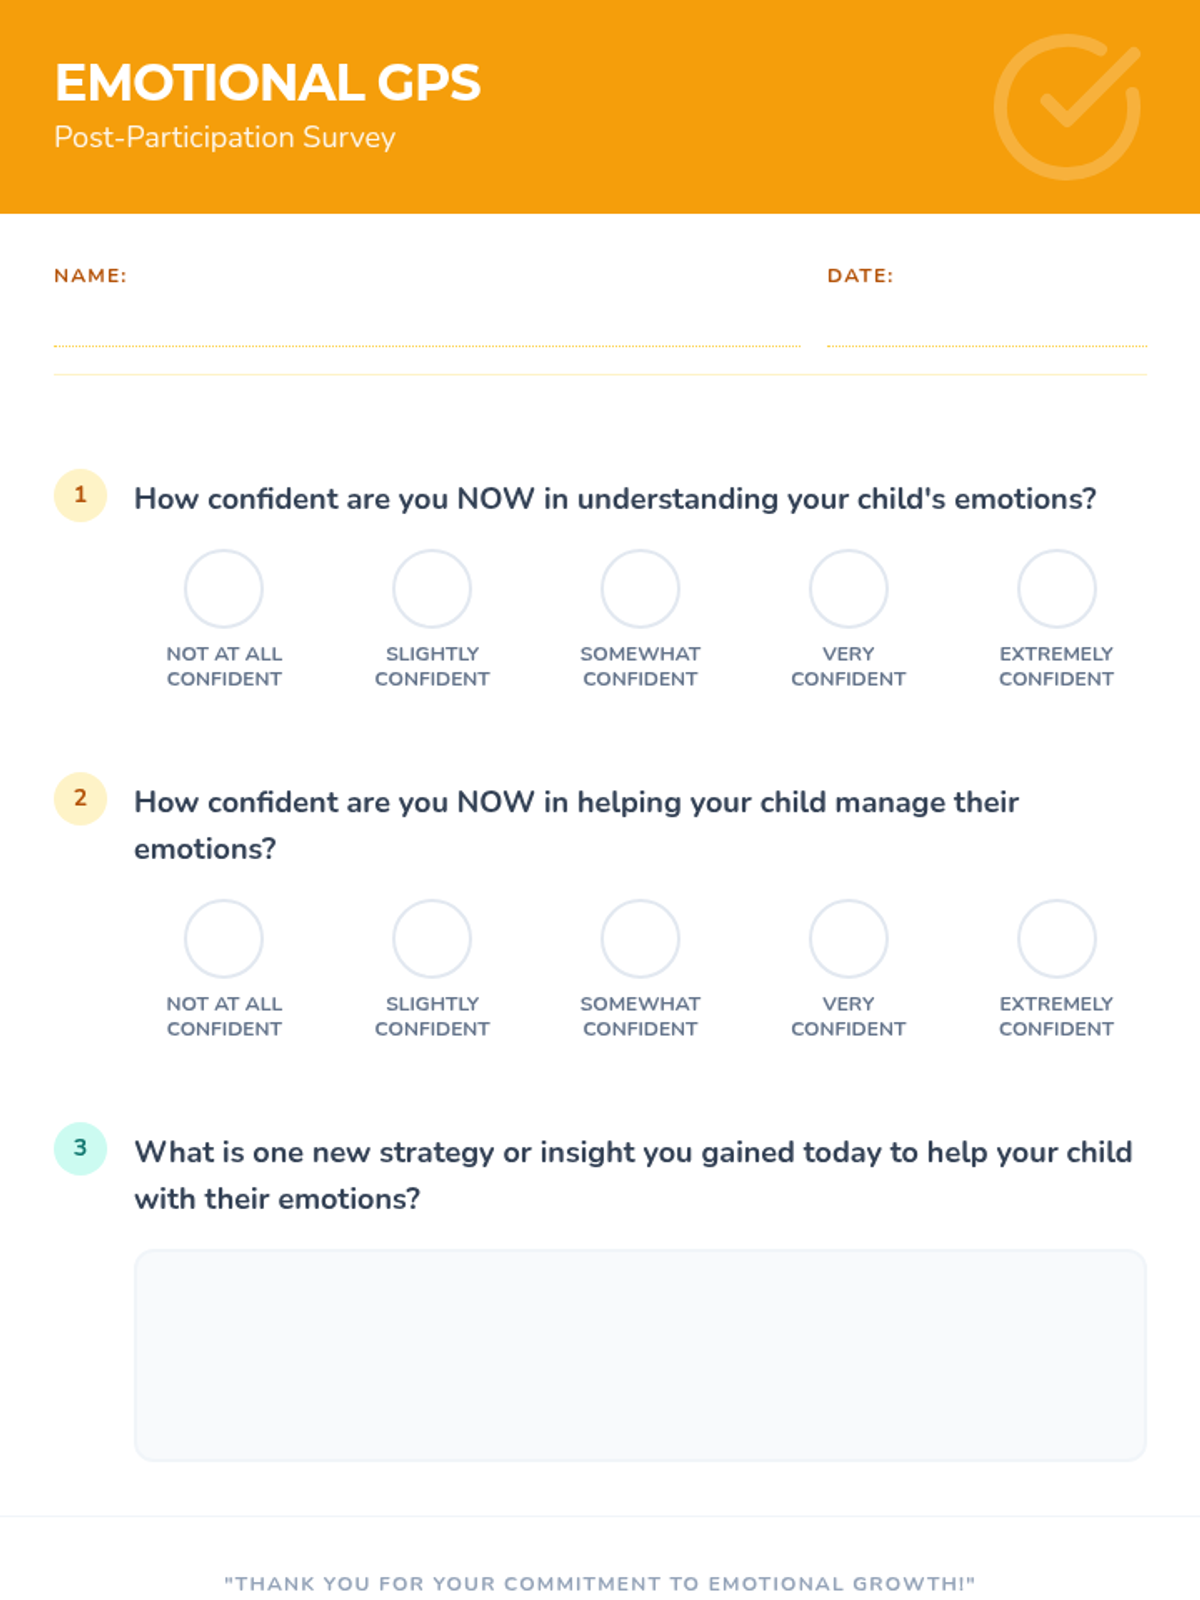Screen dimensions: 1200x1600
Task: Select "Very confident" for helping manage emotions
Action: tap(848, 939)
